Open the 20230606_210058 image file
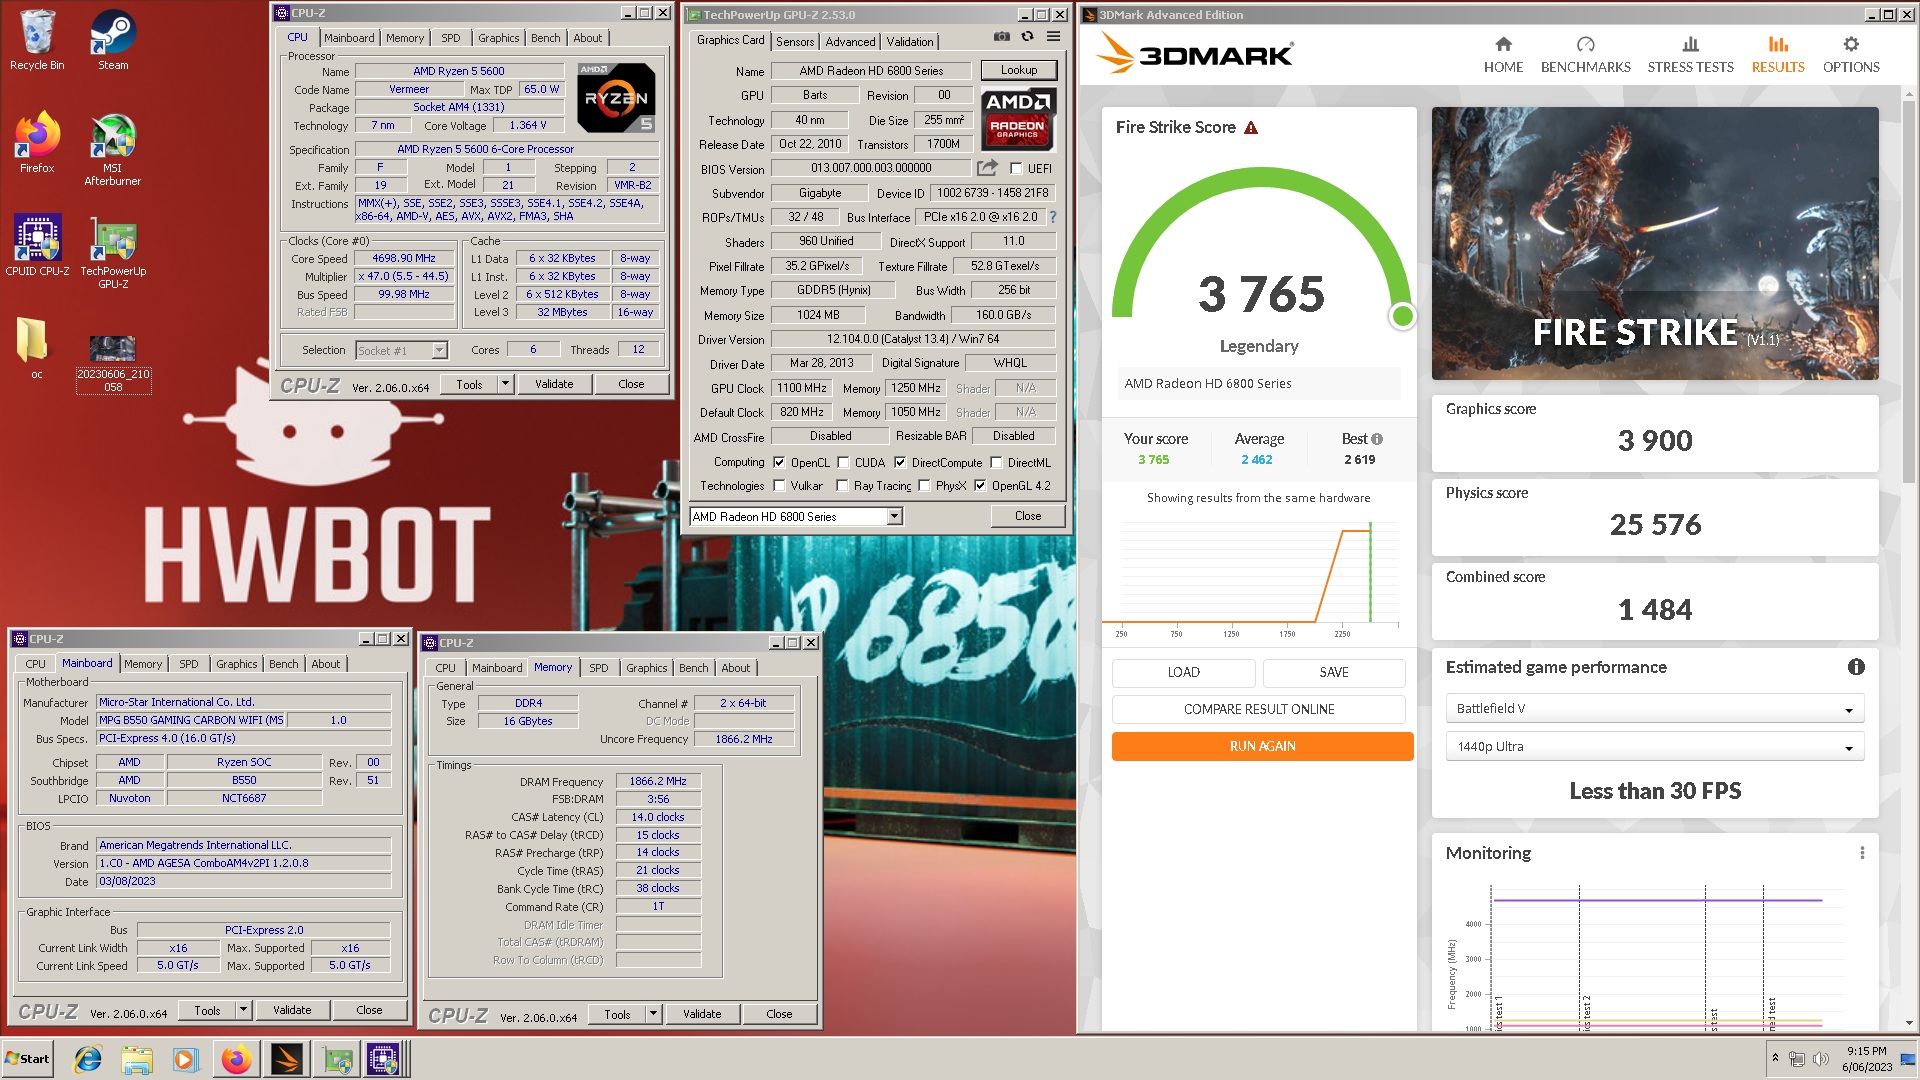The height and width of the screenshot is (1080, 1920). pos(113,364)
